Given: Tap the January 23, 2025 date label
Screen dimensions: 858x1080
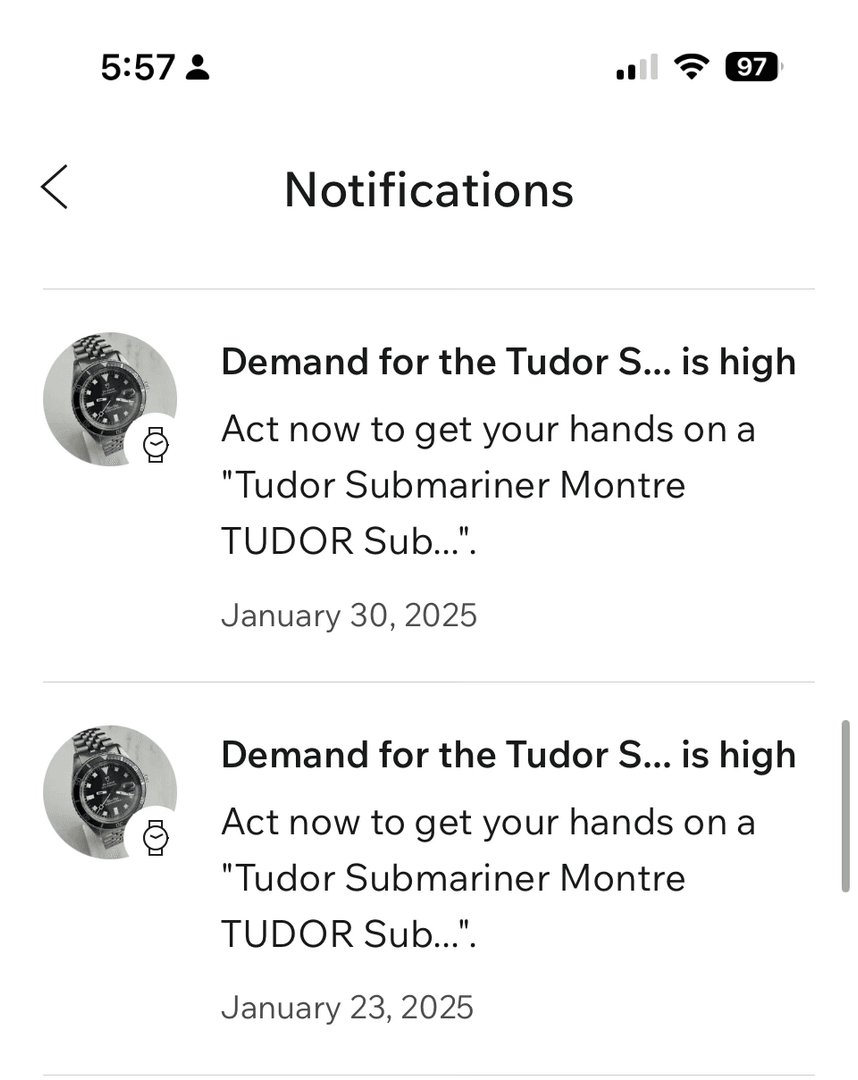Looking at the screenshot, I should 347,1007.
